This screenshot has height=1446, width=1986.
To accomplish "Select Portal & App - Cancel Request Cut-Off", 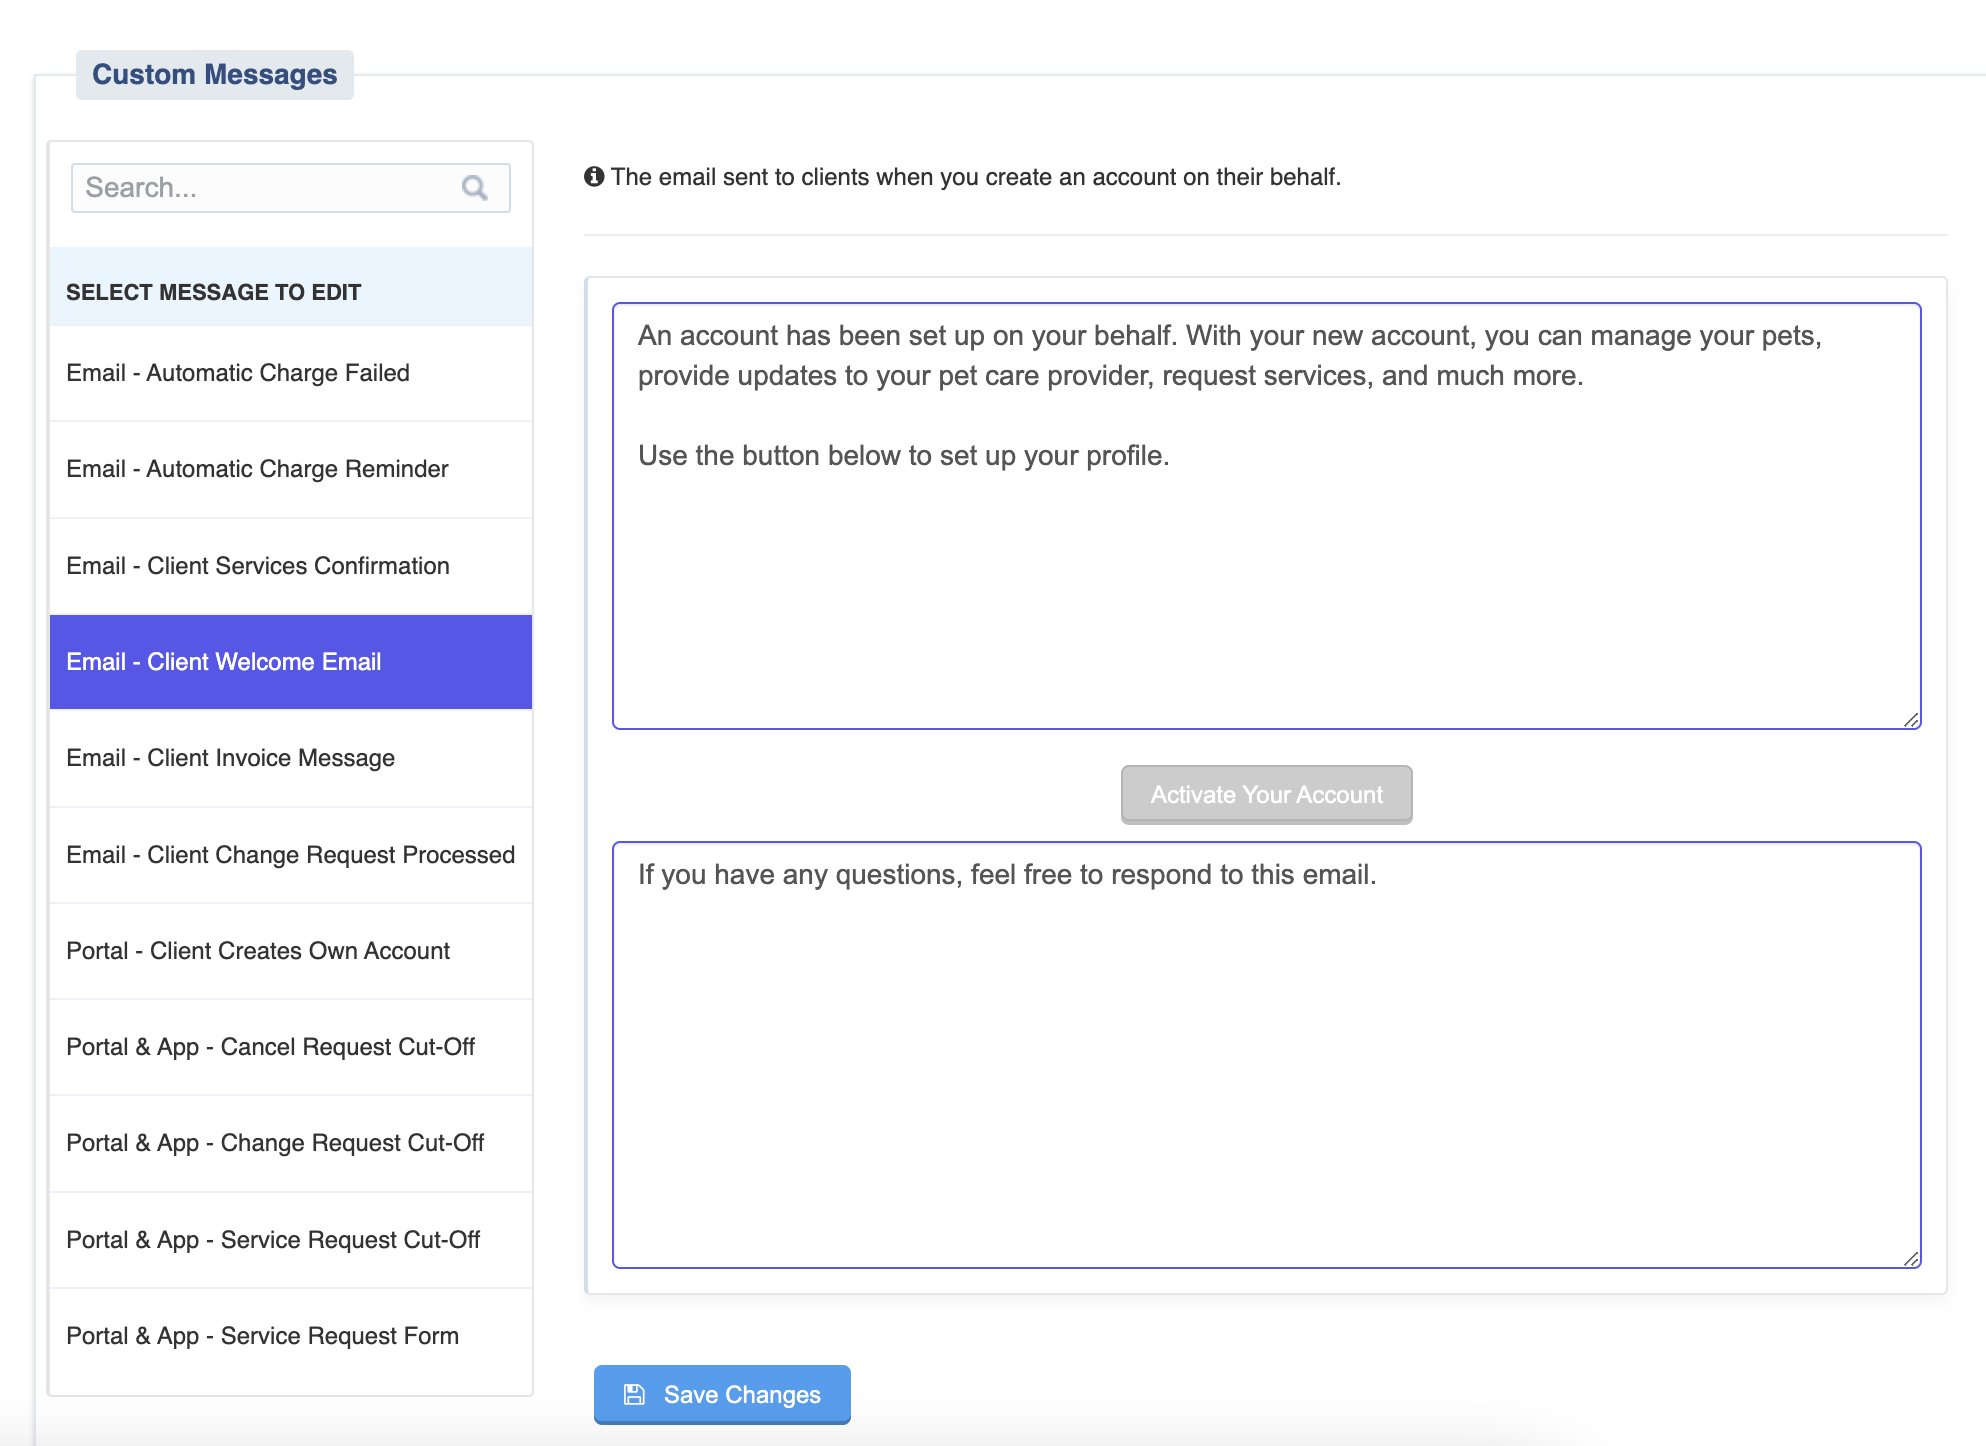I will (291, 1047).
